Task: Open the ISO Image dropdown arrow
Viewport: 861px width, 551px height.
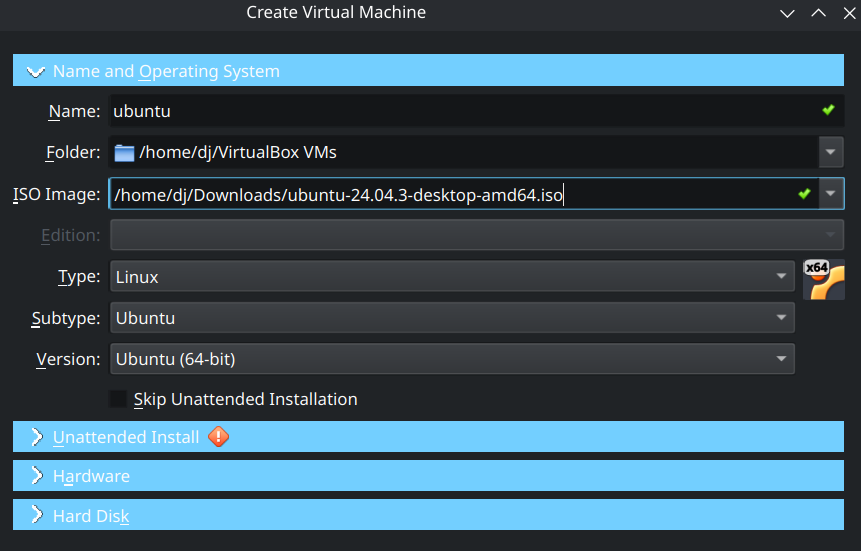Action: (x=831, y=193)
